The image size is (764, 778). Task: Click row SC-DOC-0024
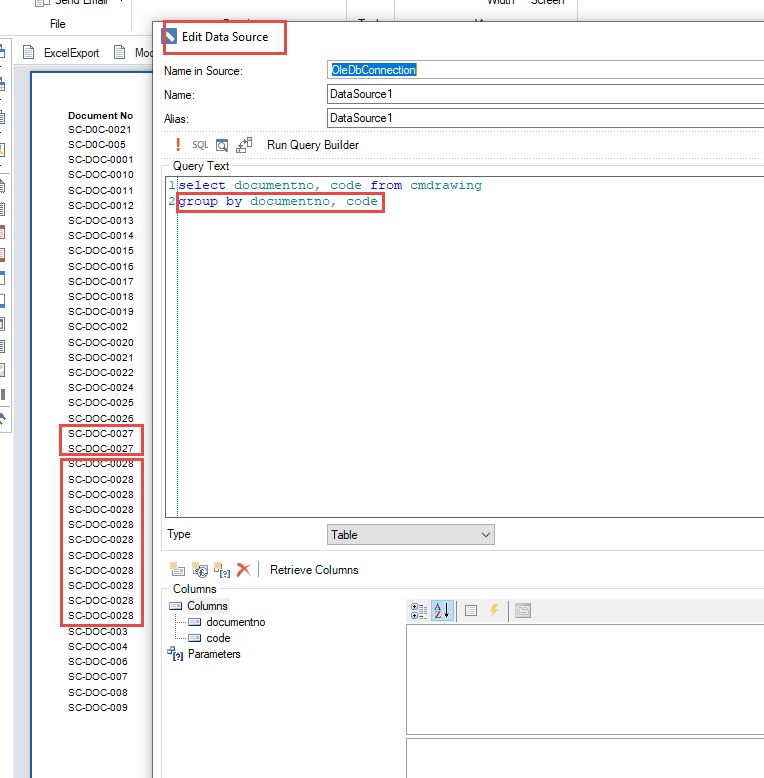[x=101, y=388]
